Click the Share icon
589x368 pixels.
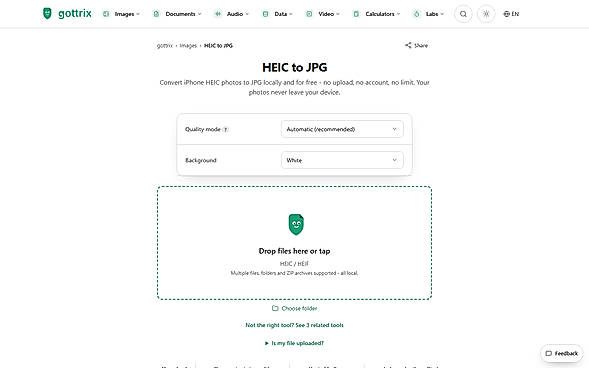pos(408,45)
